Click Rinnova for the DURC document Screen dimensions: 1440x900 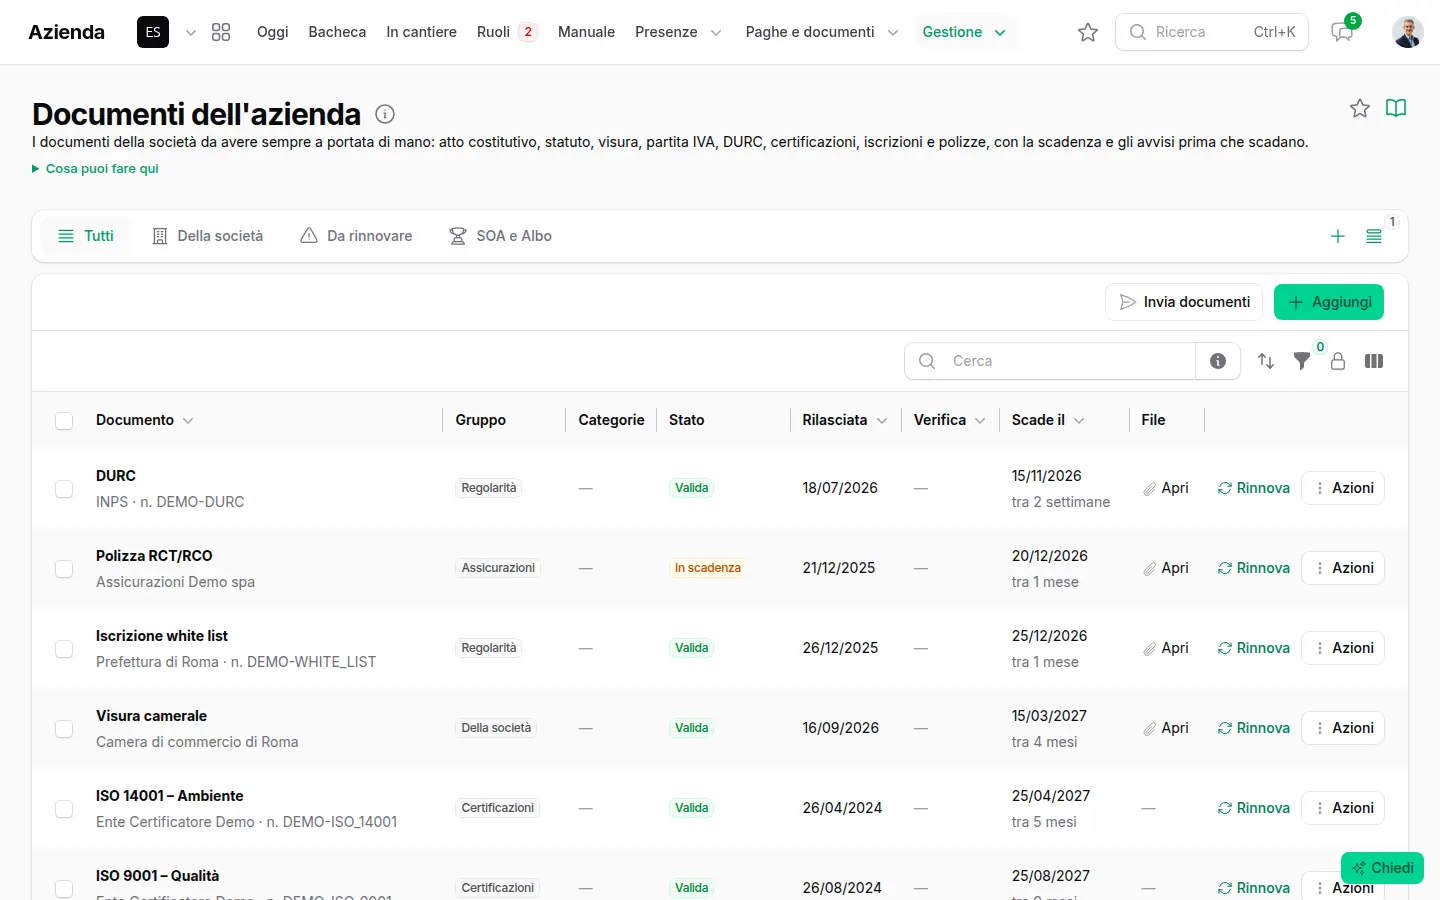point(1254,488)
